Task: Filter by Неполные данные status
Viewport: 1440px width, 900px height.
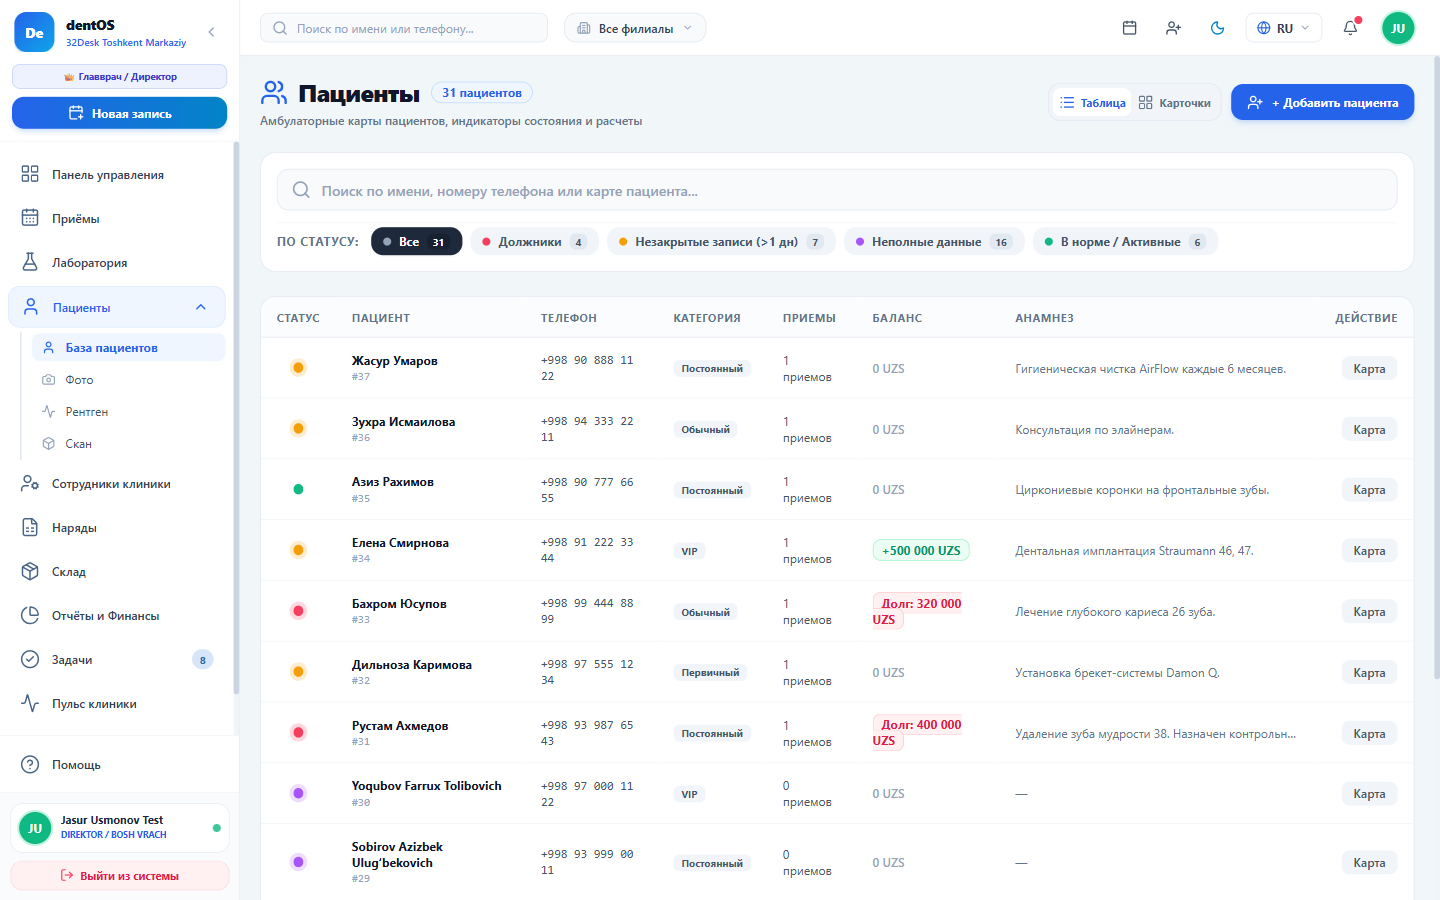Action: (x=934, y=241)
